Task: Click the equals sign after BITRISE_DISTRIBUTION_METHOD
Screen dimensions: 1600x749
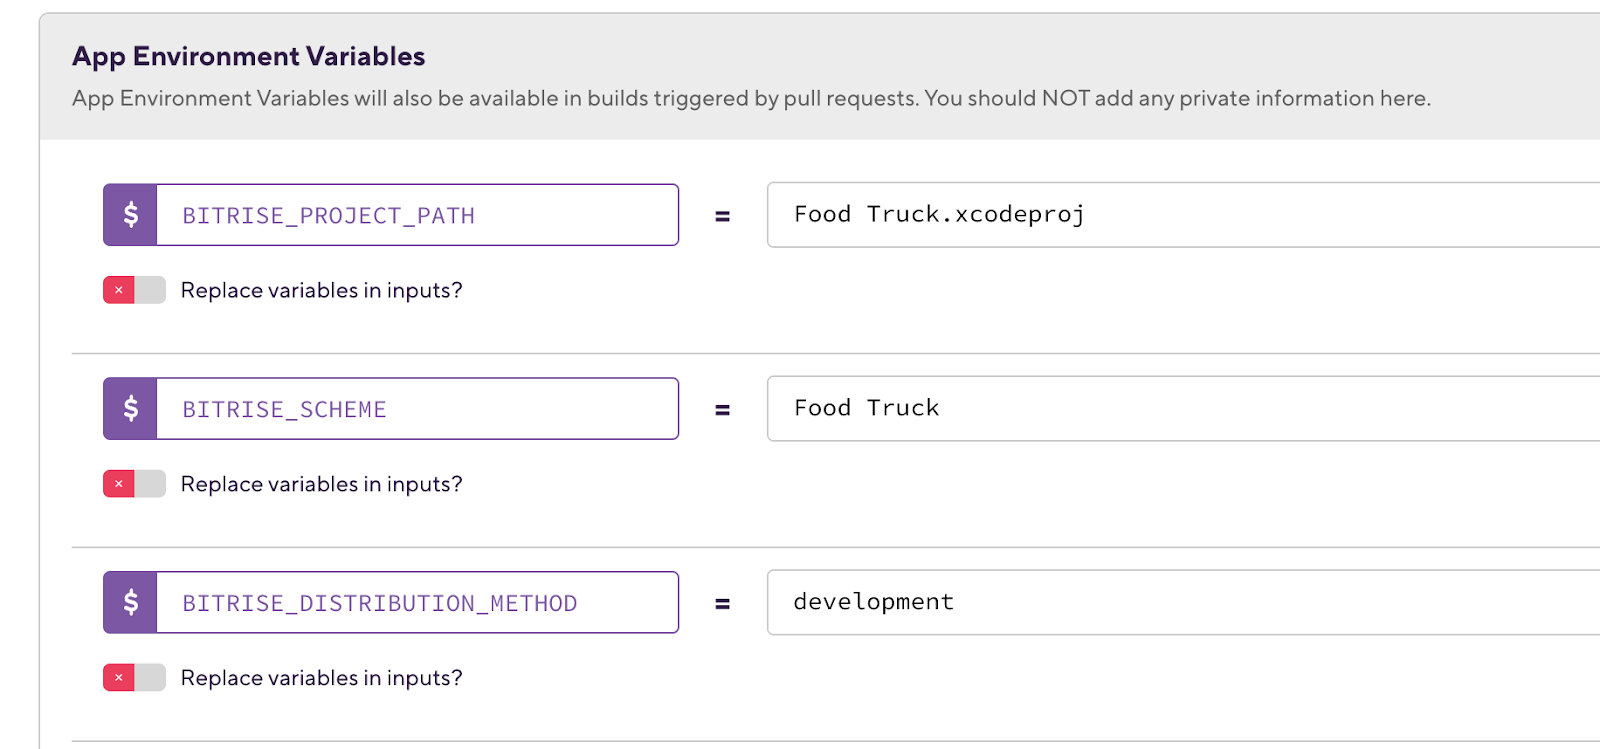Action: 722,604
